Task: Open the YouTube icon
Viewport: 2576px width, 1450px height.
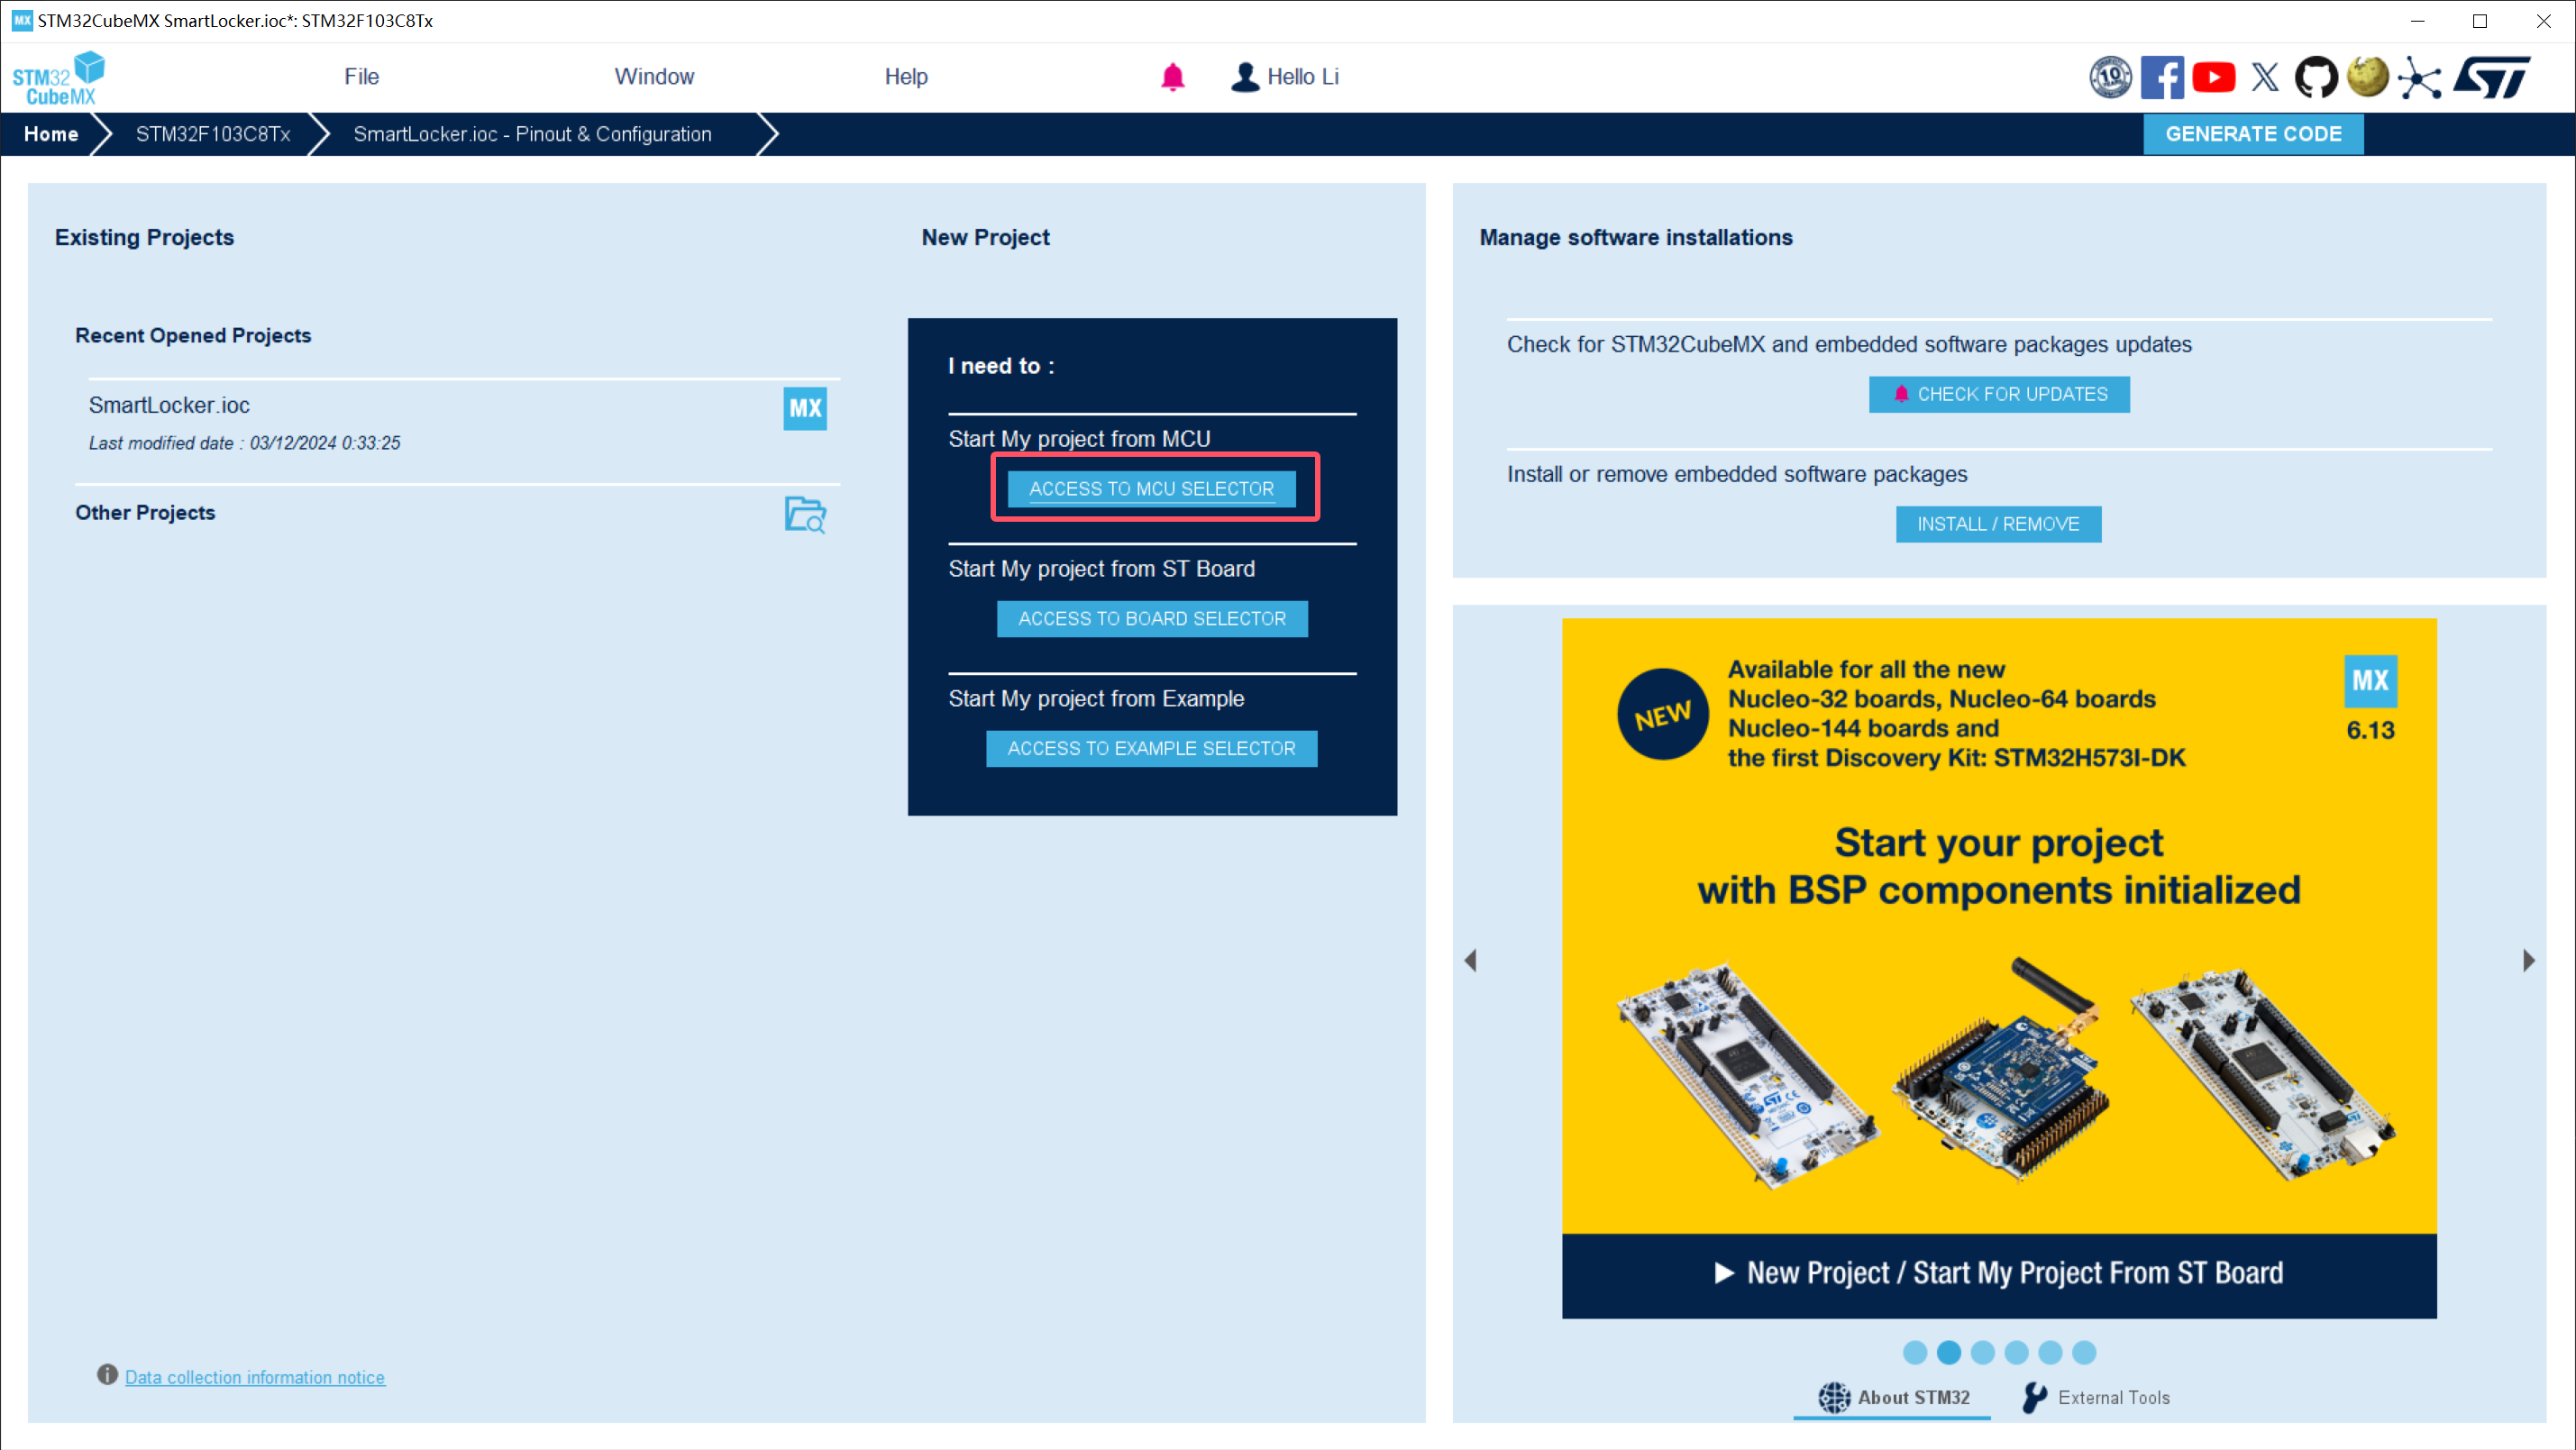Action: coord(2213,77)
